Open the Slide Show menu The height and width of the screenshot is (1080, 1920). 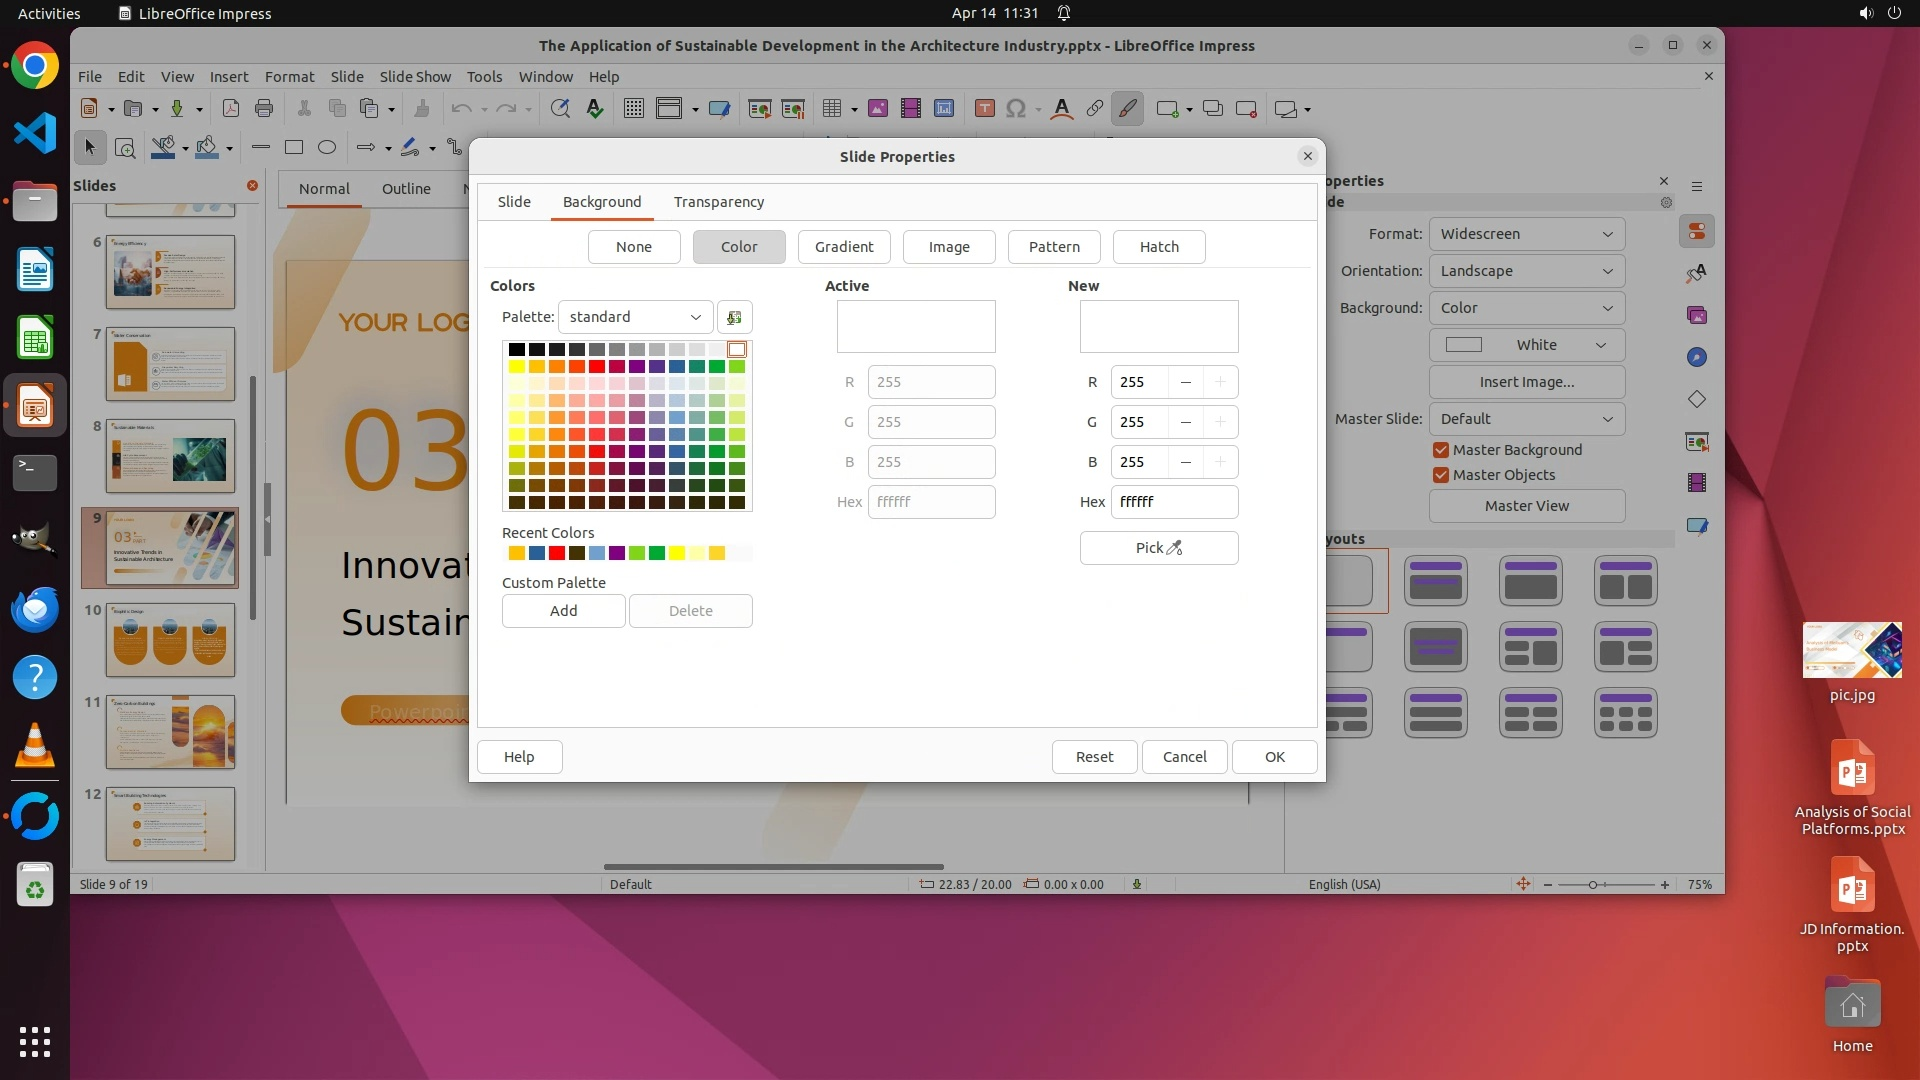pyautogui.click(x=415, y=76)
